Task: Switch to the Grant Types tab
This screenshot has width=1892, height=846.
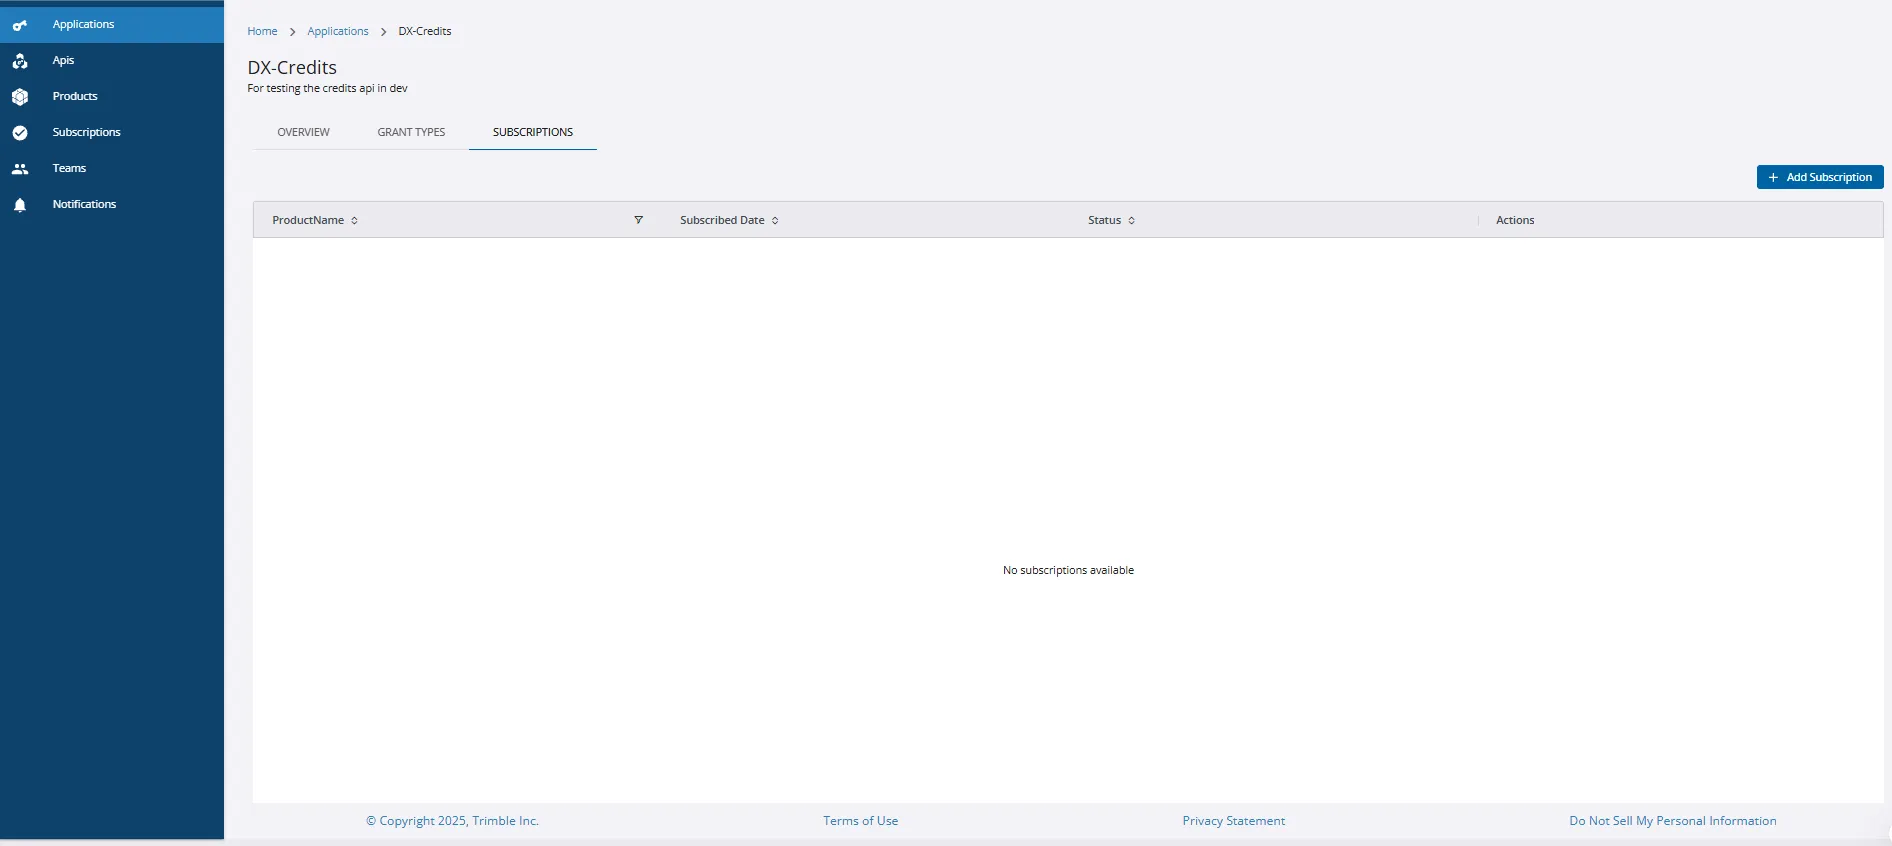Action: 411,132
